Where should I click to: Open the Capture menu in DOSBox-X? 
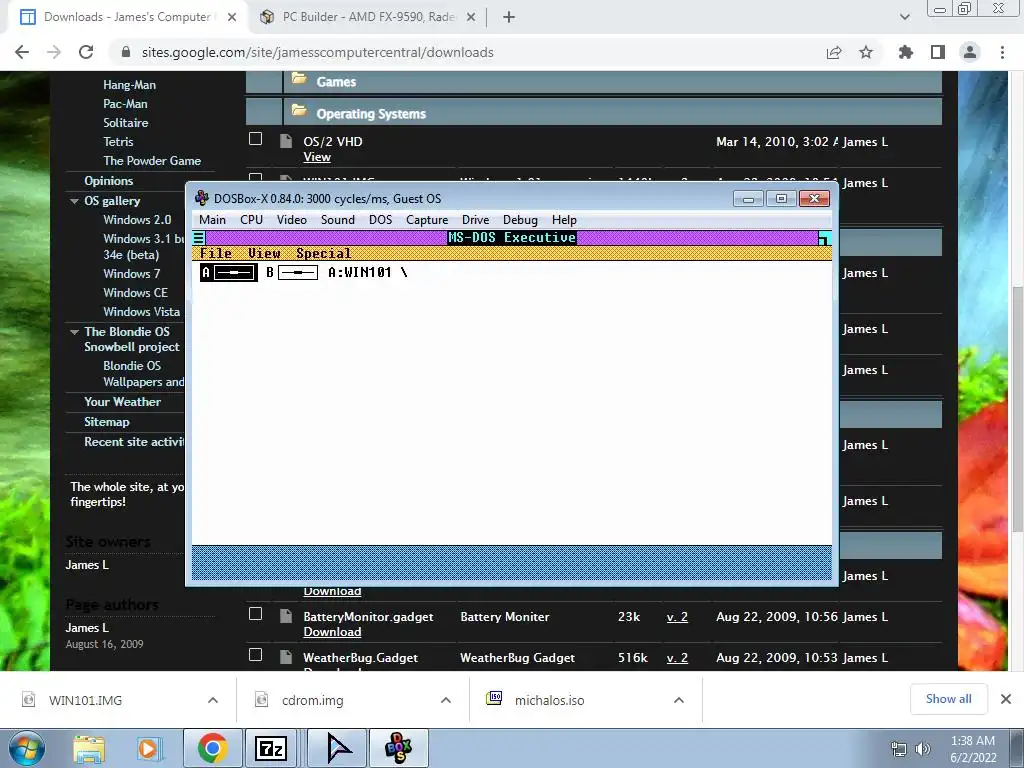[427, 220]
